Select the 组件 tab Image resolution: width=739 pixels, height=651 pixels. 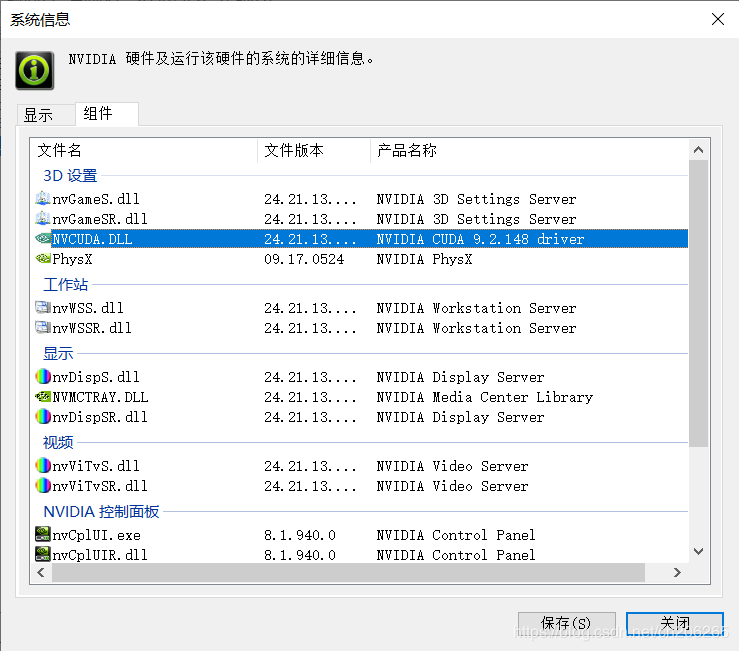(107, 114)
